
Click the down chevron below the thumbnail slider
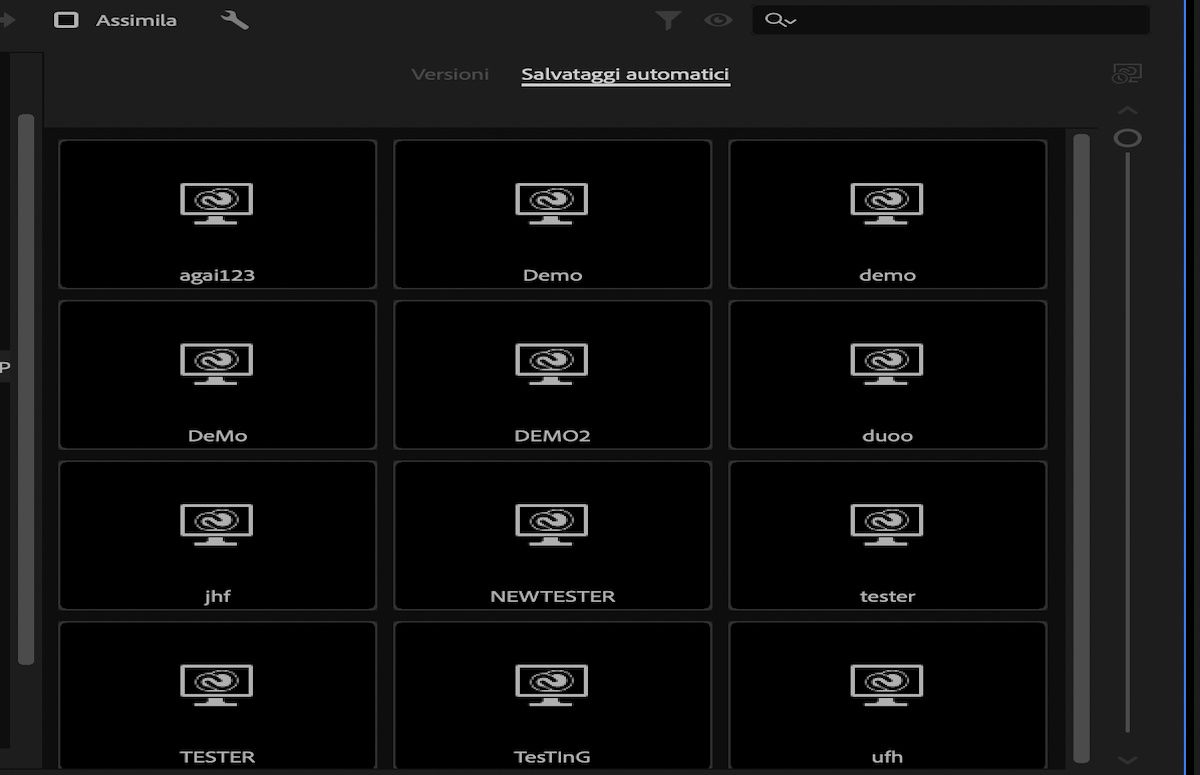1128,760
